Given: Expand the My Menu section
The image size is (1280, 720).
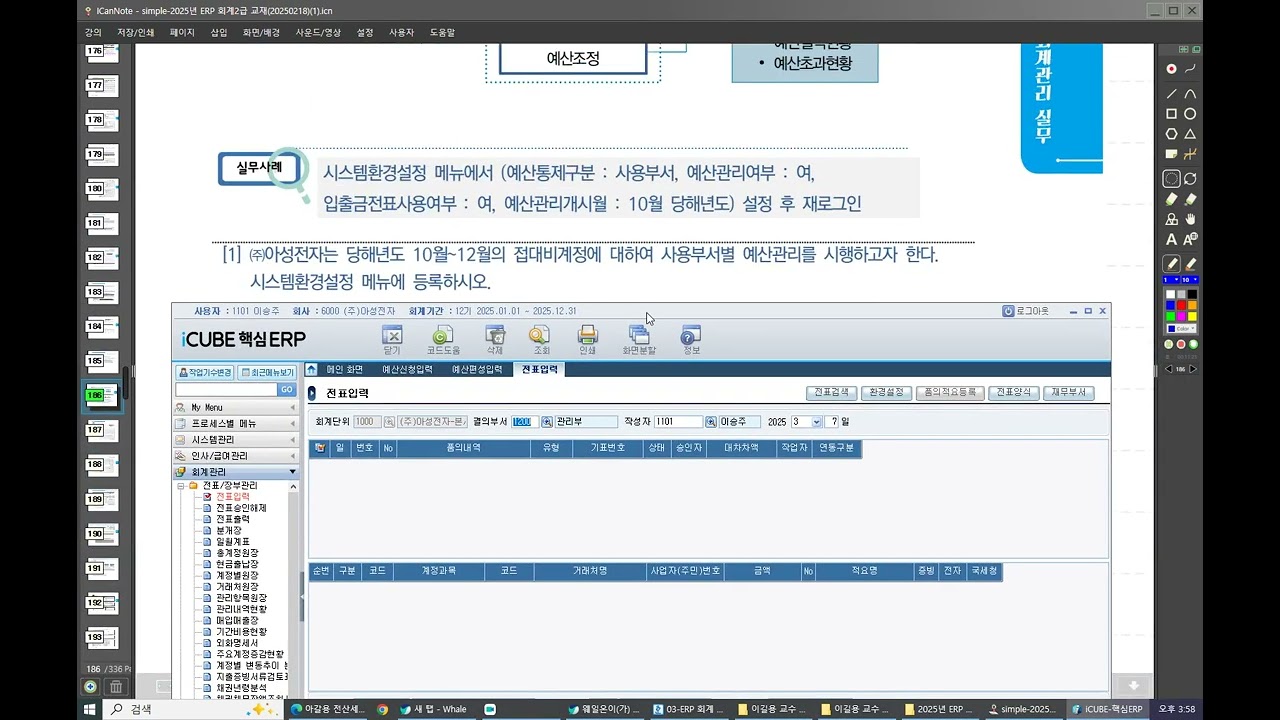Looking at the screenshot, I should pyautogui.click(x=236, y=408).
